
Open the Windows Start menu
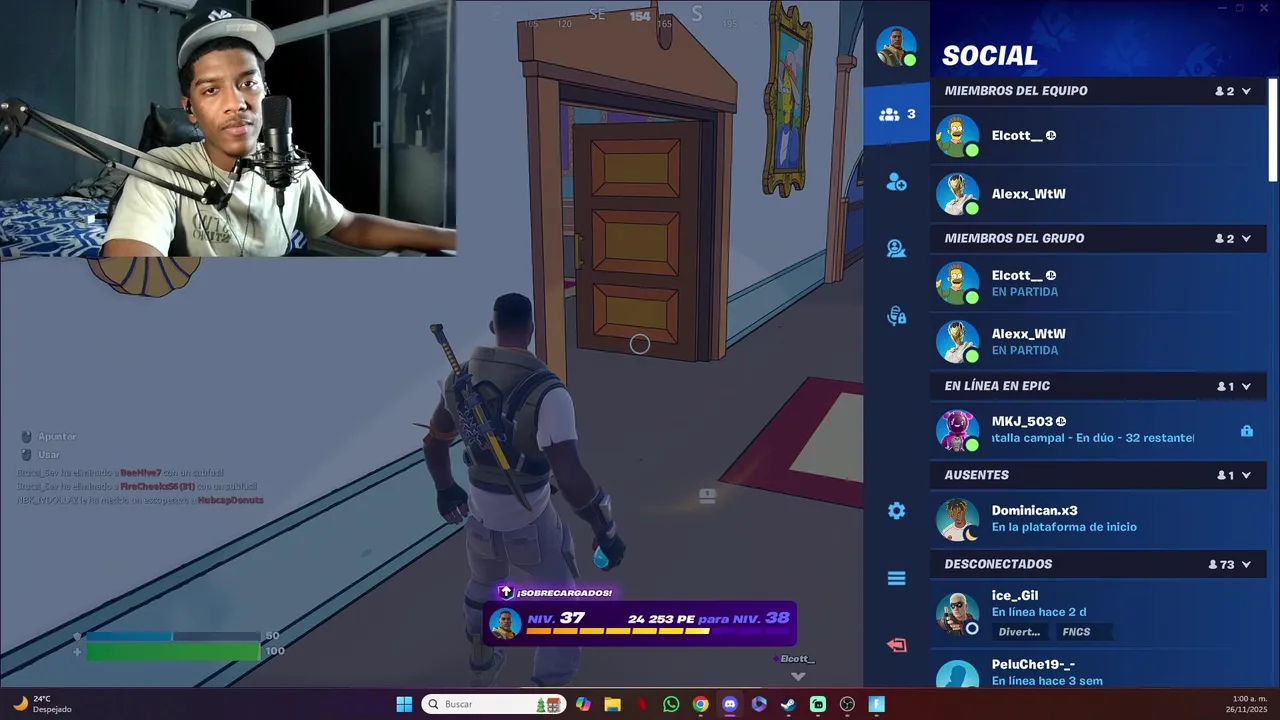click(404, 705)
